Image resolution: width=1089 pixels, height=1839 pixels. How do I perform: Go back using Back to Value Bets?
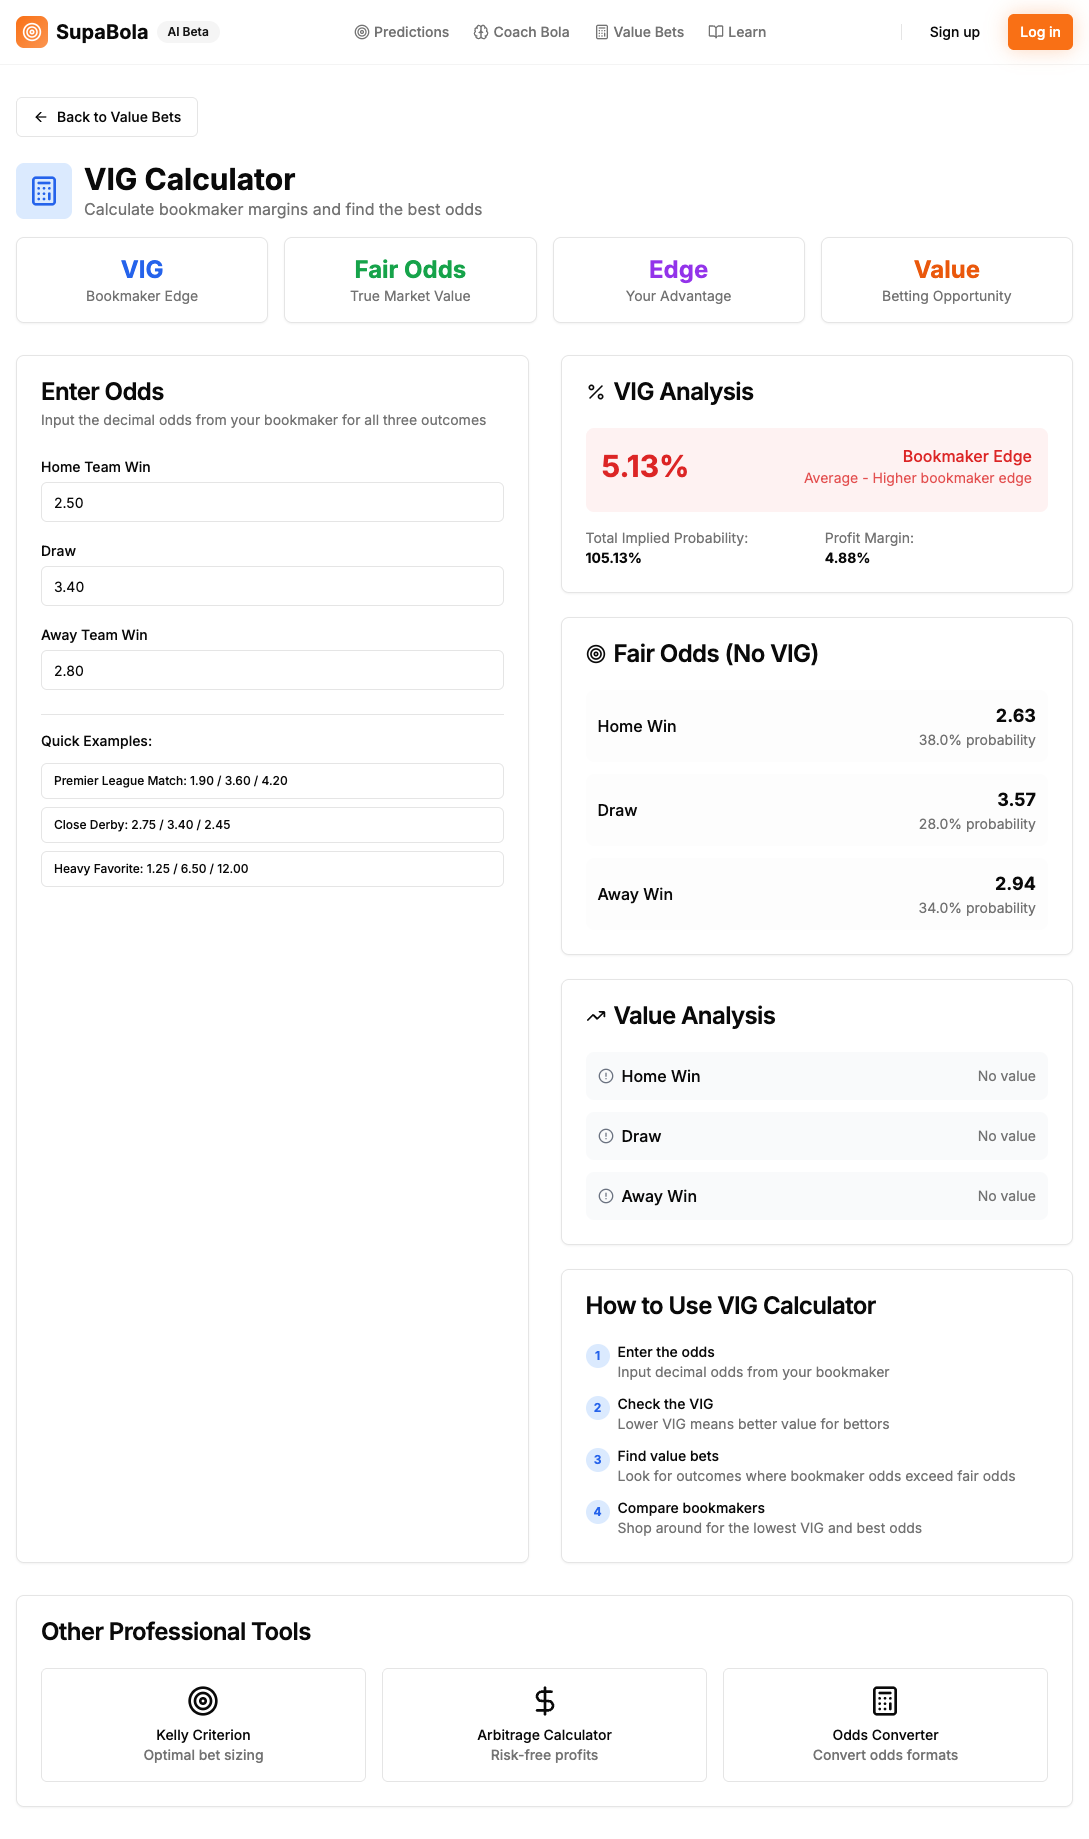tap(107, 117)
